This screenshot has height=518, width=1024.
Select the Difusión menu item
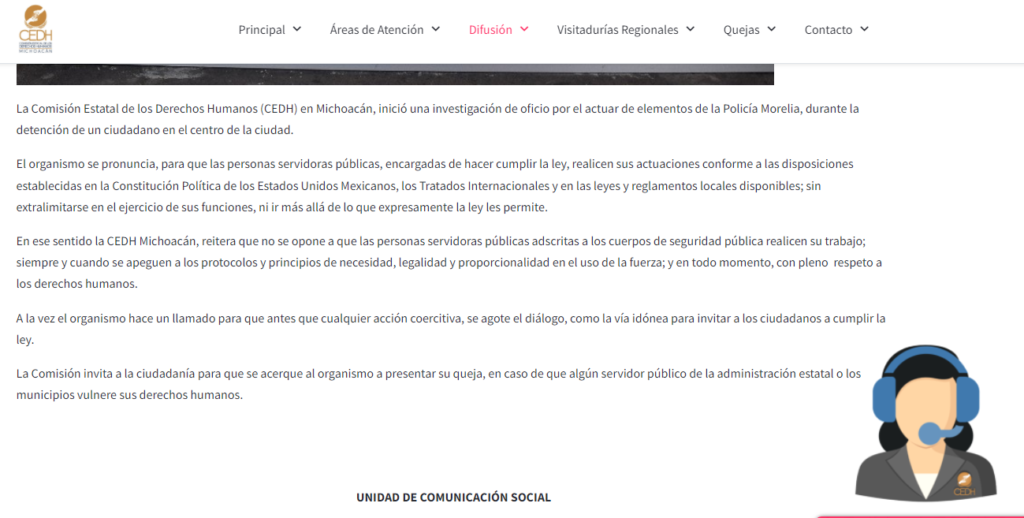click(490, 30)
